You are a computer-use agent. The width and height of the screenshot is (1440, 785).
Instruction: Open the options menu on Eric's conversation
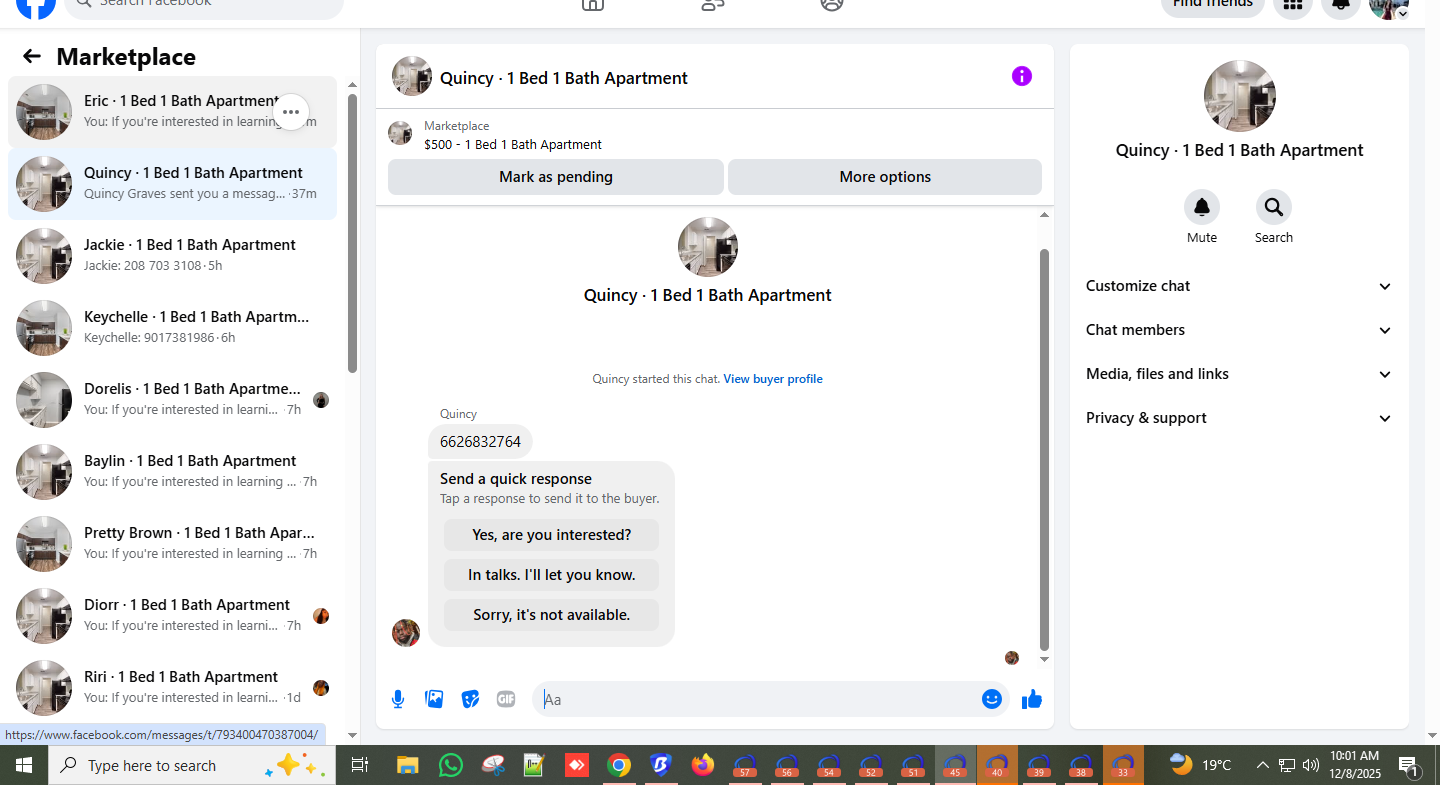point(291,112)
